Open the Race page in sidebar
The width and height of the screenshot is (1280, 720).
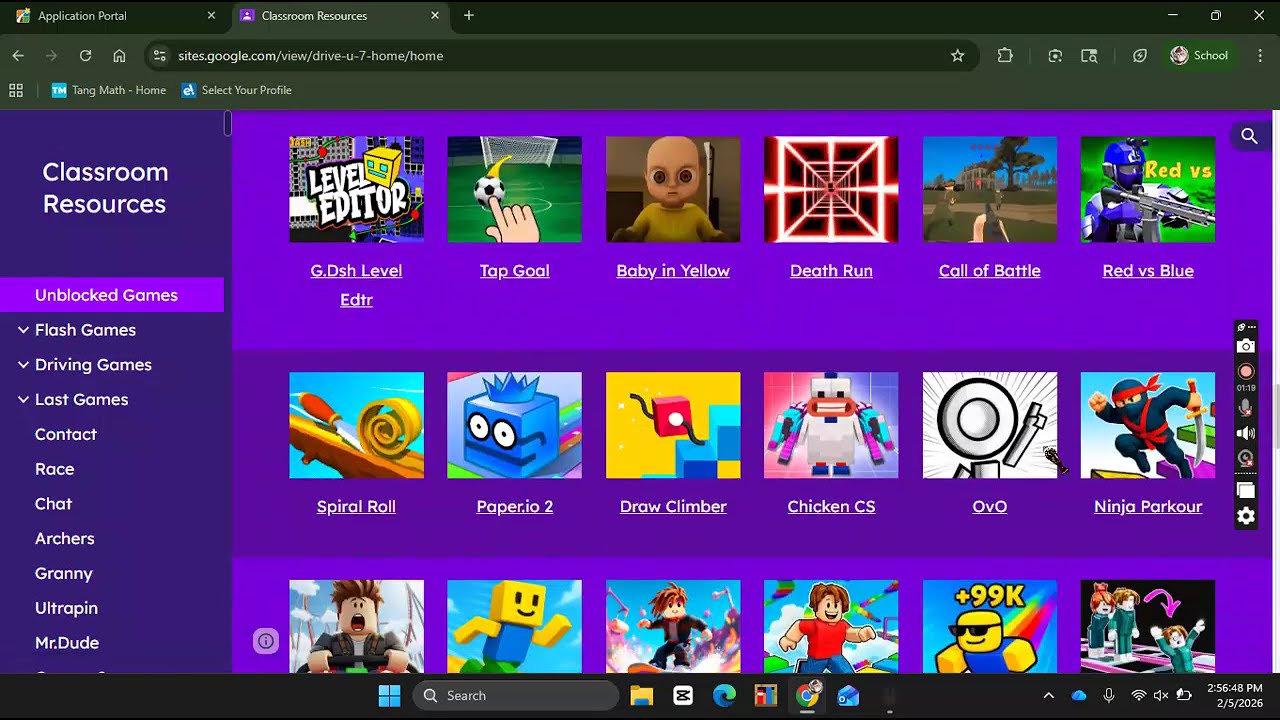coord(55,469)
